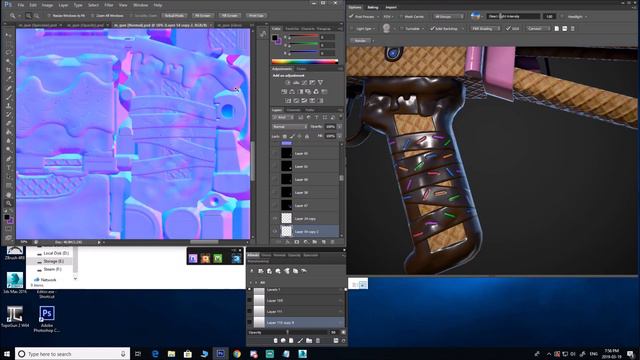Select the Eraser tool
Image resolution: width=640 pixels, height=360 pixels.
pos(9,124)
